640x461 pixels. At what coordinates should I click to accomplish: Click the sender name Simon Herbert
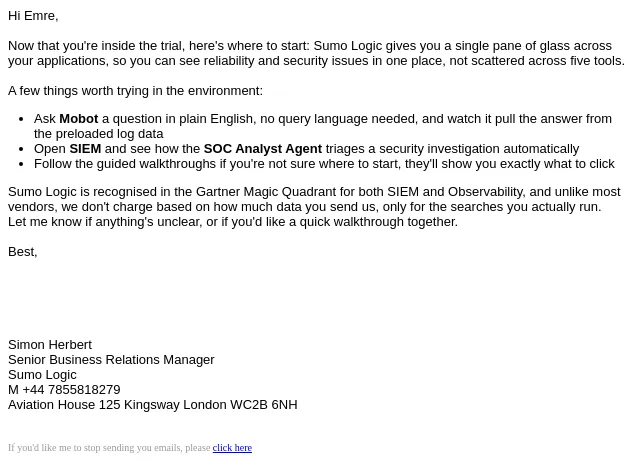pos(50,345)
